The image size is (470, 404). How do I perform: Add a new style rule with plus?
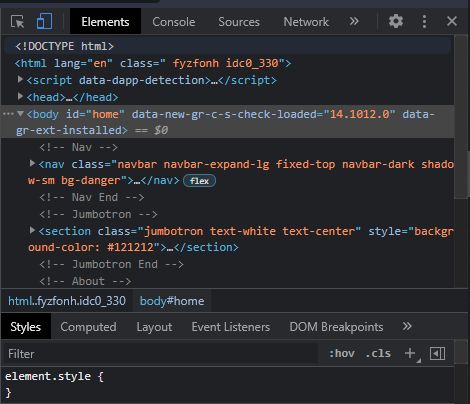410,353
